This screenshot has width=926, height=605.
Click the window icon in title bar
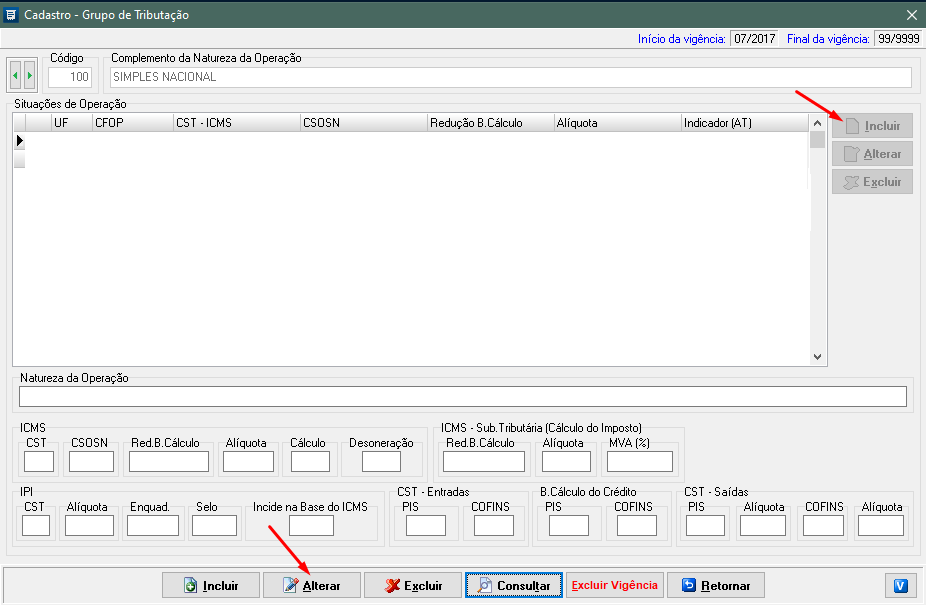(11, 15)
